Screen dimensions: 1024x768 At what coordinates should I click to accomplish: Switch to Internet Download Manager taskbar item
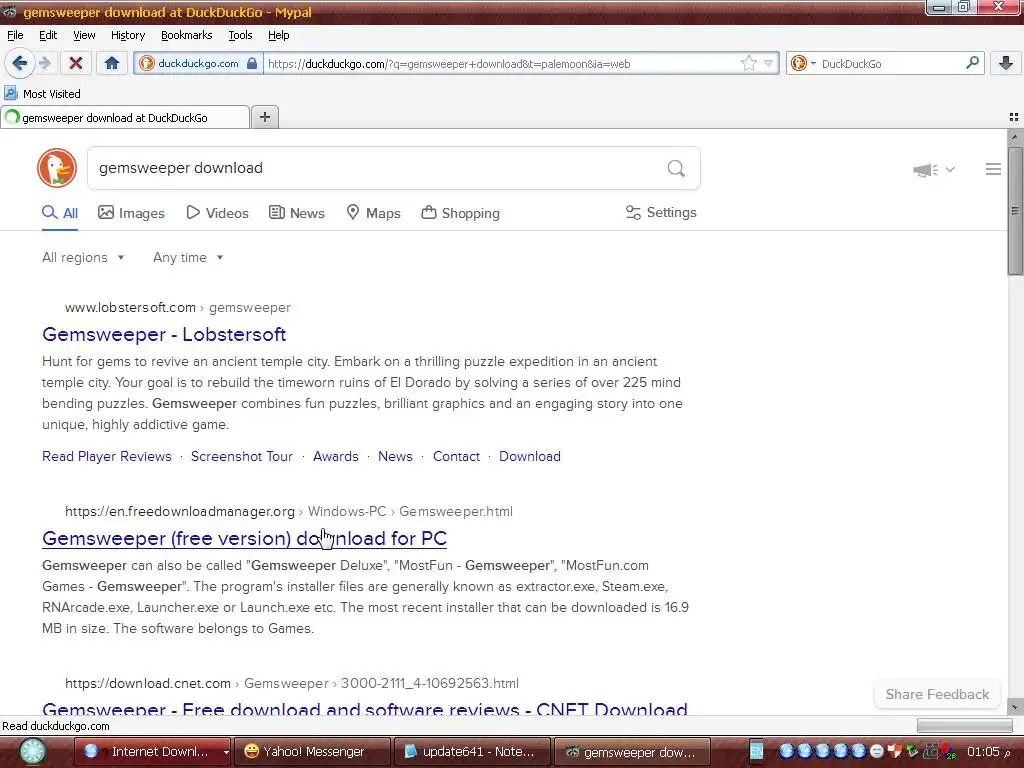(153, 752)
